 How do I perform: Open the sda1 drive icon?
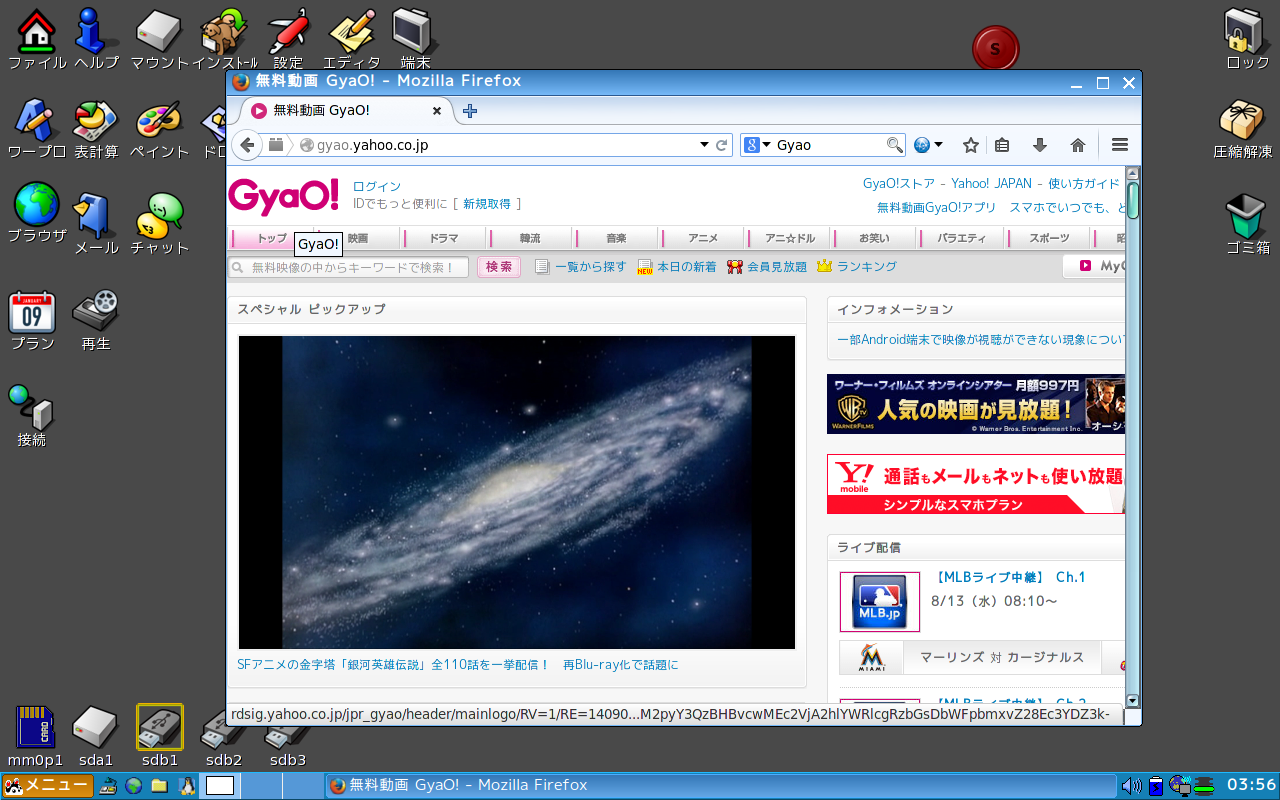(x=96, y=736)
